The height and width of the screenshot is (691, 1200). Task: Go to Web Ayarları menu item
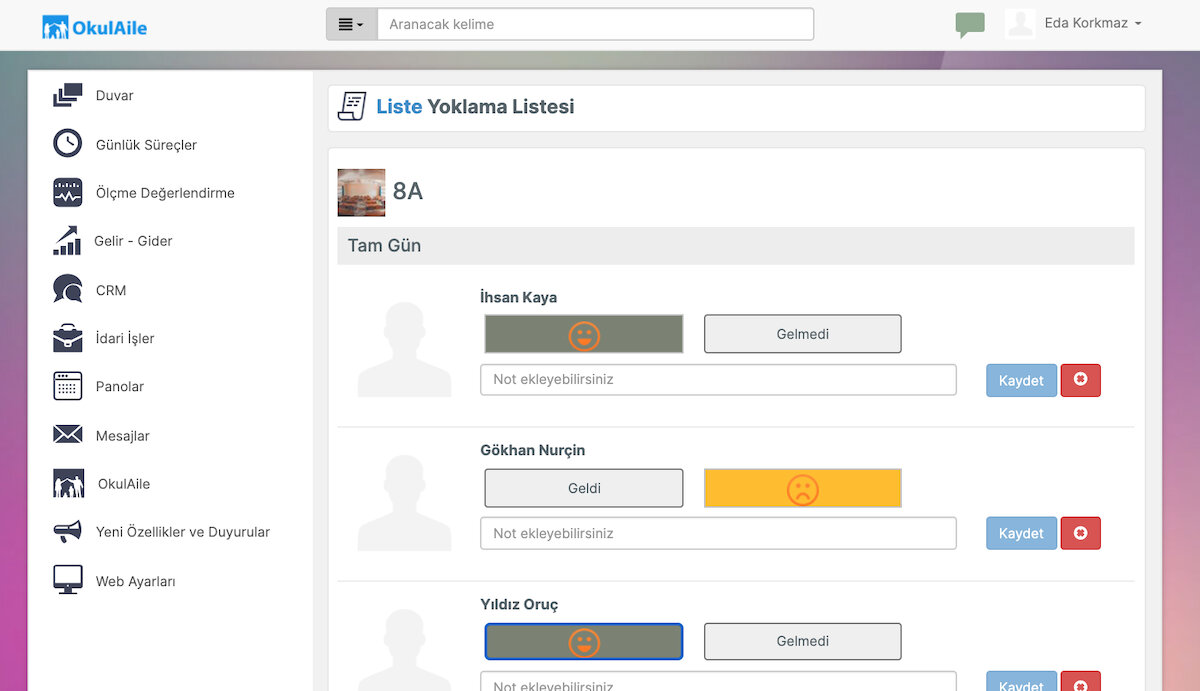pos(135,581)
